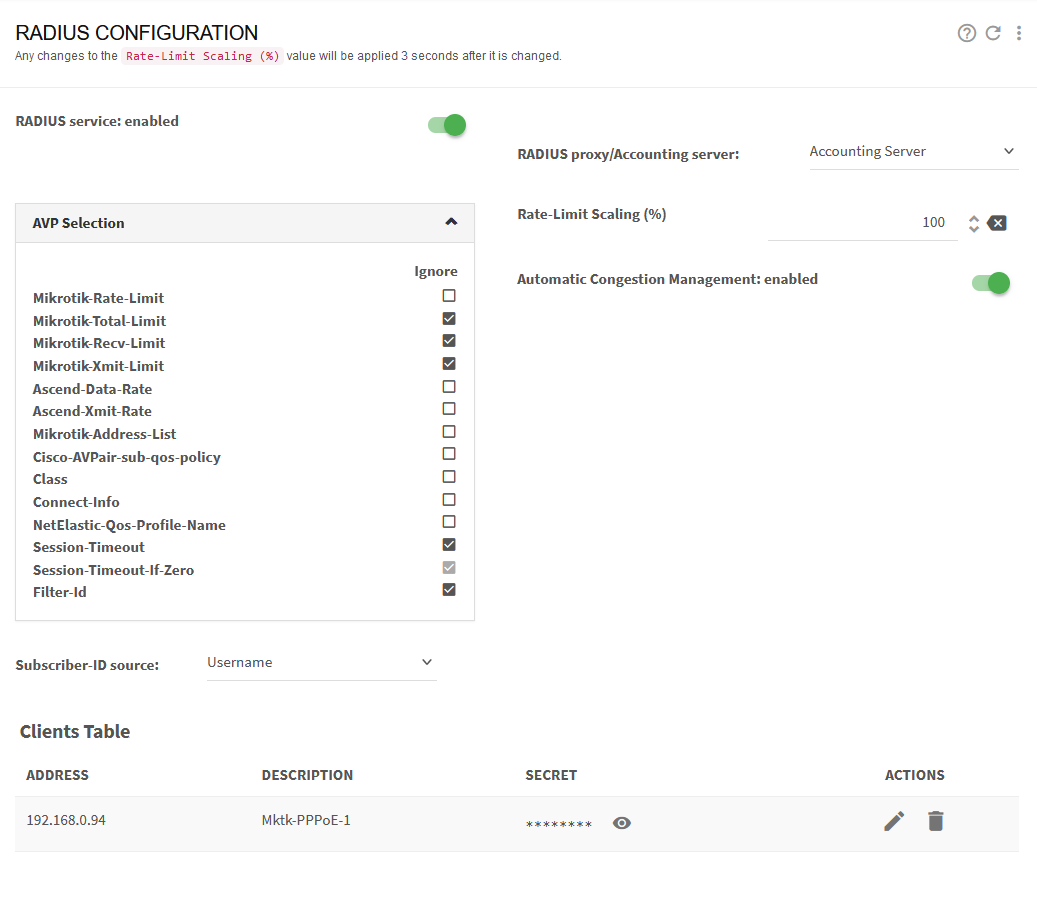
Task: Edit the Mktk-PPPoE-1 client entry
Action: [x=893, y=820]
